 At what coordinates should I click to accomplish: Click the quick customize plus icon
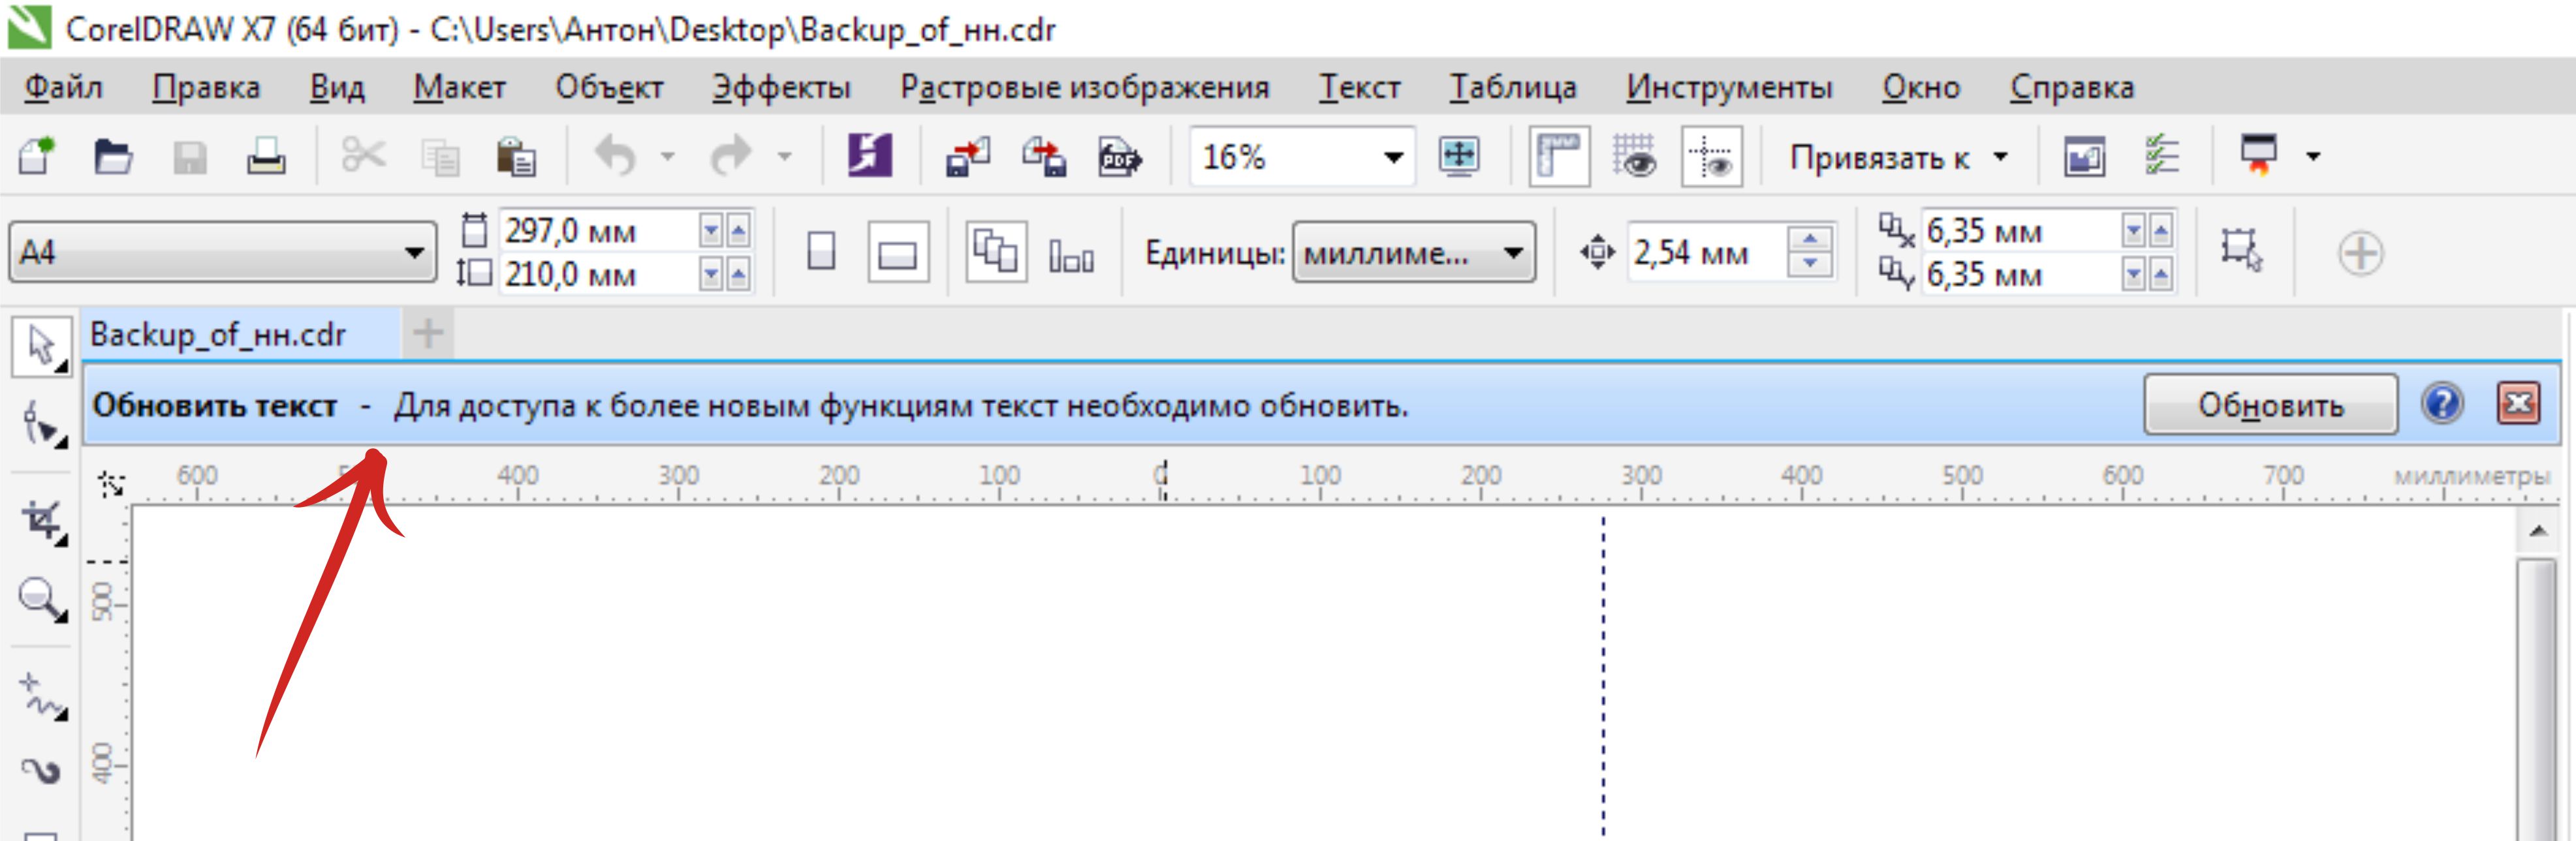click(x=2361, y=252)
